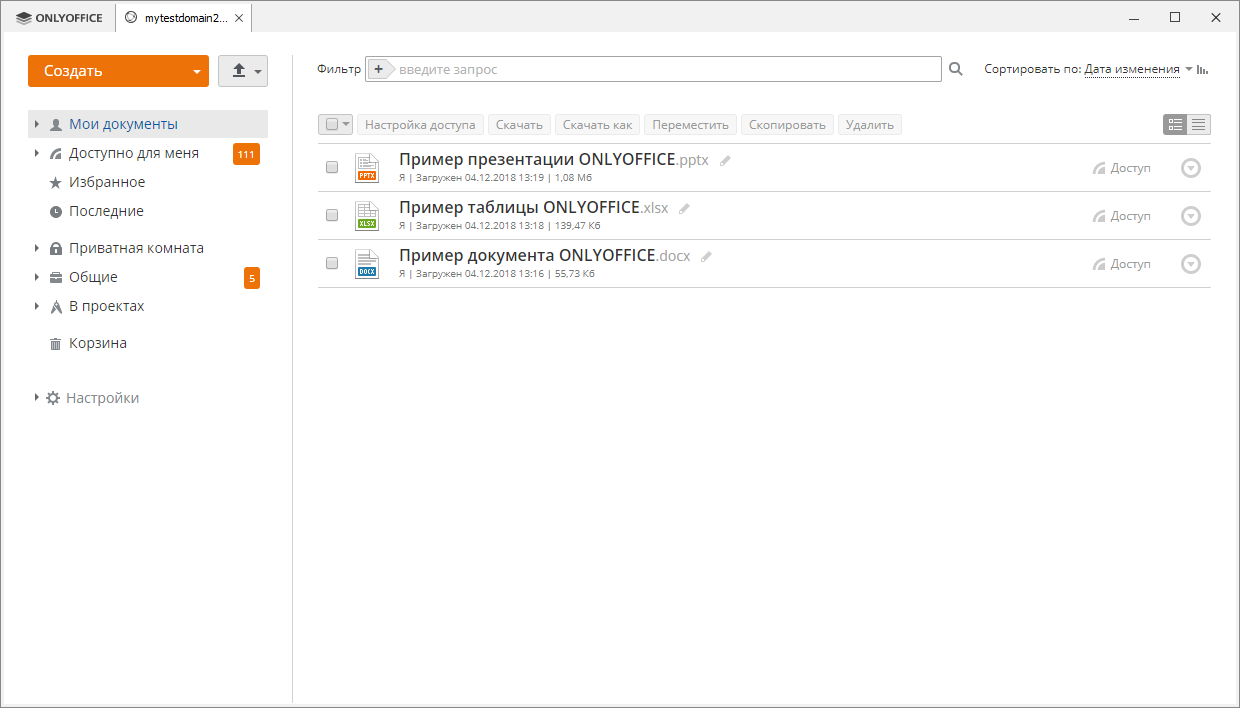Click the Переместить button
Viewport: 1240px width, 708px height.
point(691,125)
